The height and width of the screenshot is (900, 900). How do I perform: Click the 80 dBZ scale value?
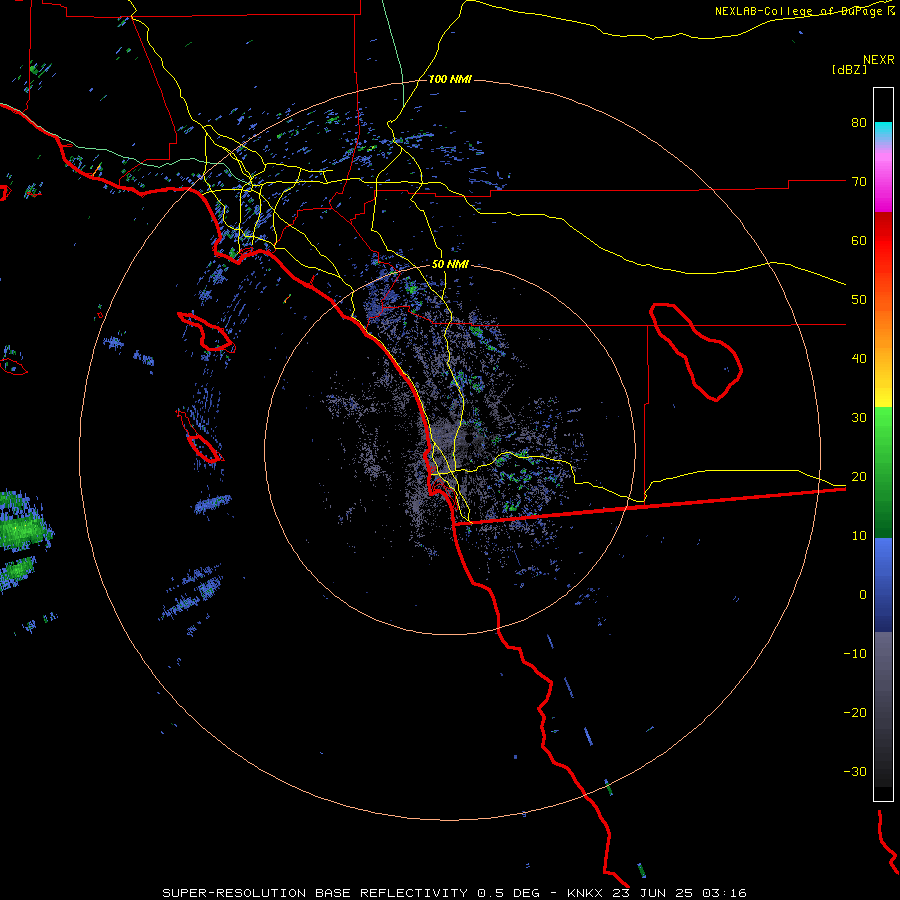coord(859,123)
